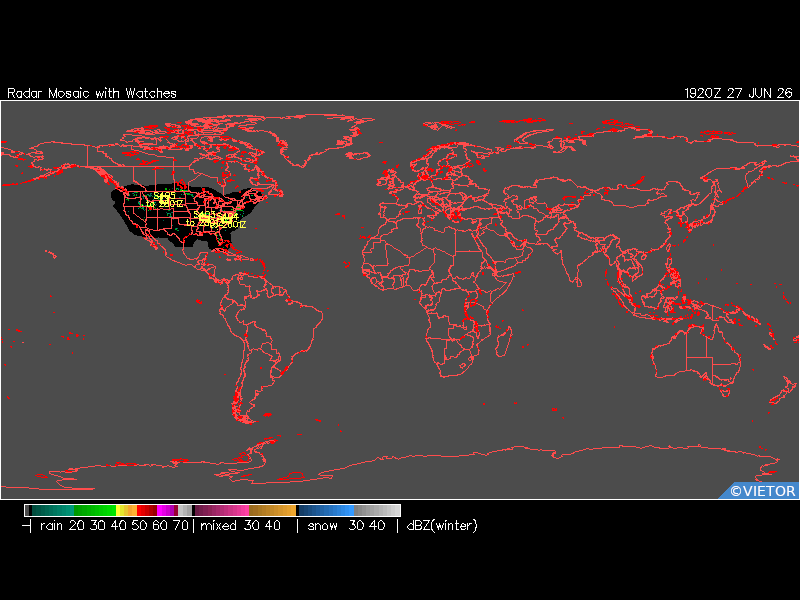
Task: Click the 40 value in mixed scale
Action: coord(272,526)
